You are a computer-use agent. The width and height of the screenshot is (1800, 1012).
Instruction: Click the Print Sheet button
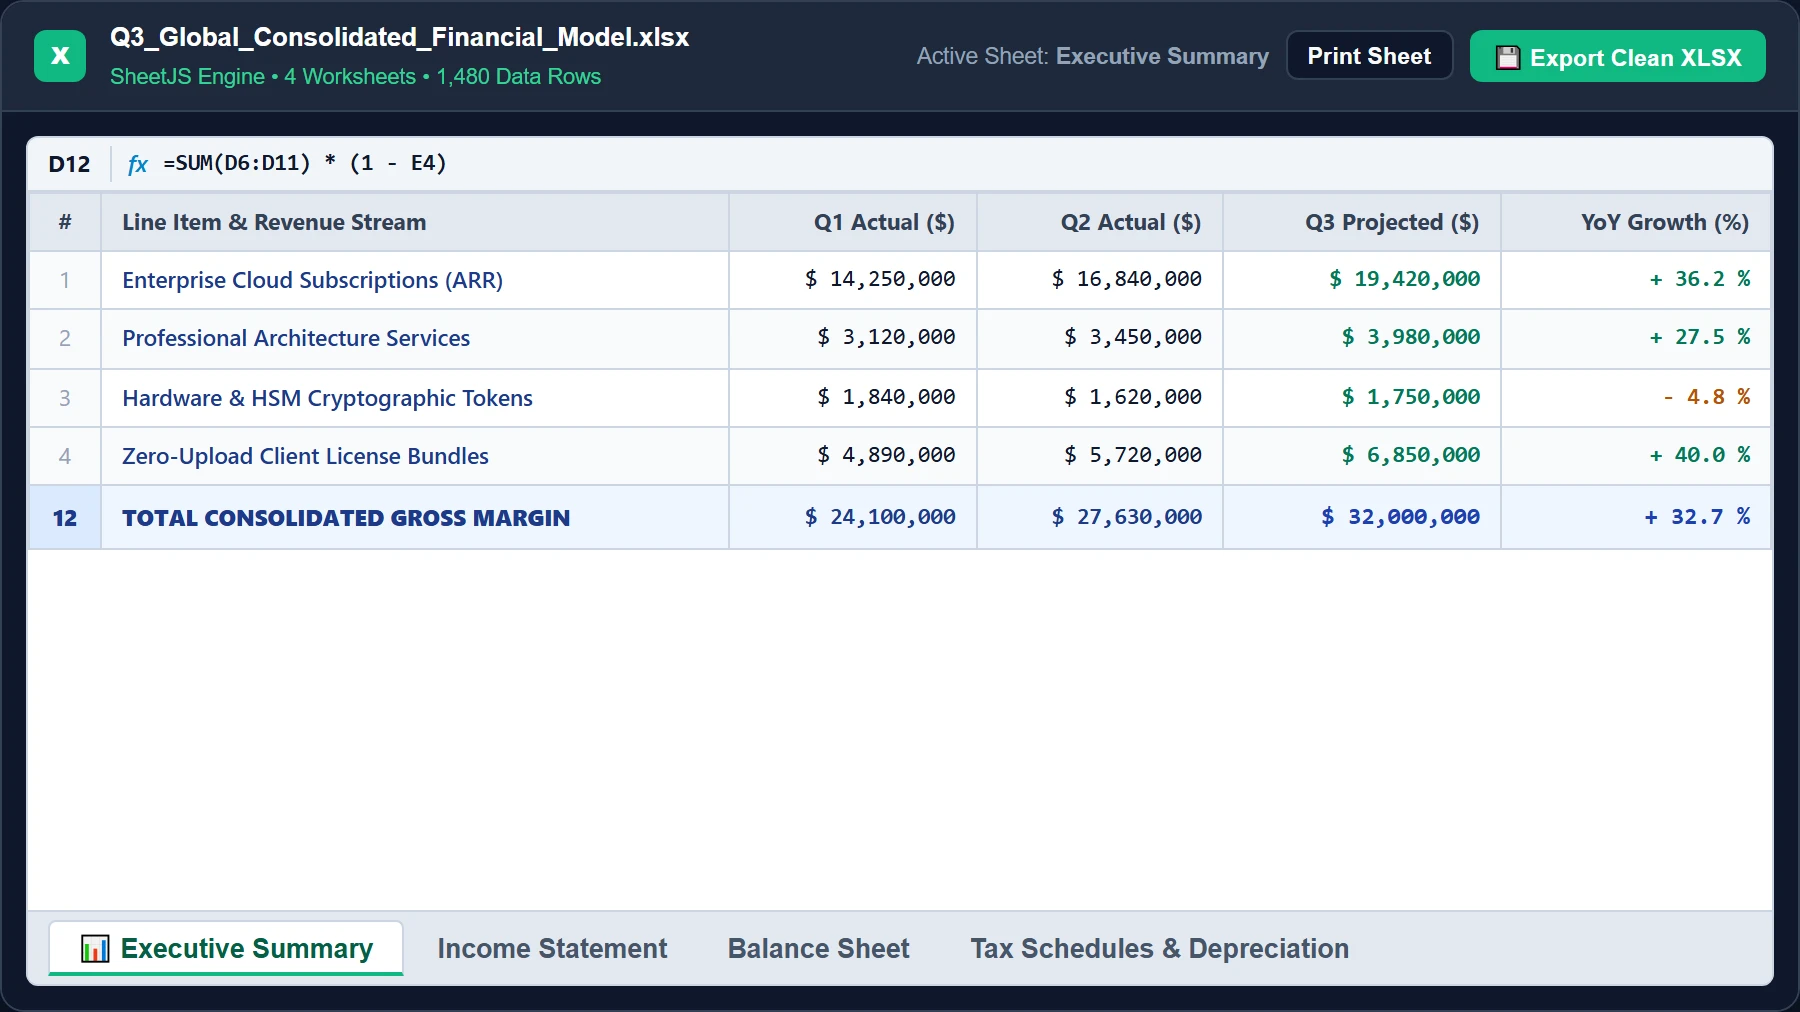pos(1369,56)
